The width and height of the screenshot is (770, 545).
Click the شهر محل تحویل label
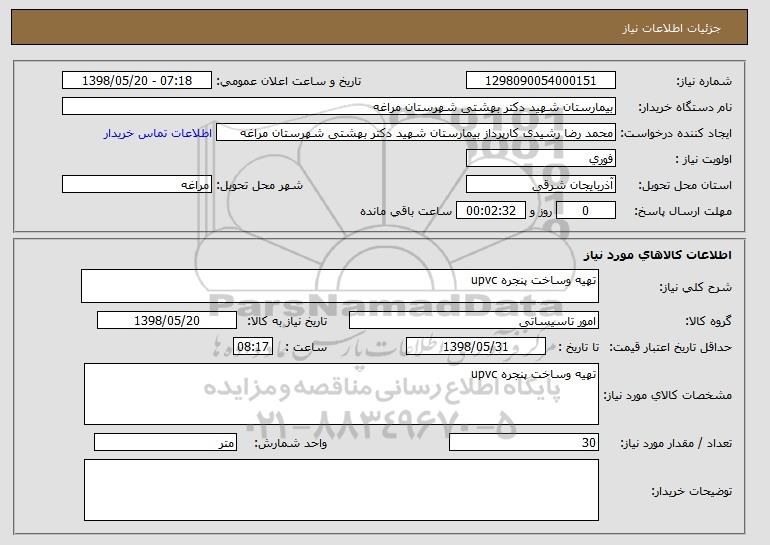(260, 186)
